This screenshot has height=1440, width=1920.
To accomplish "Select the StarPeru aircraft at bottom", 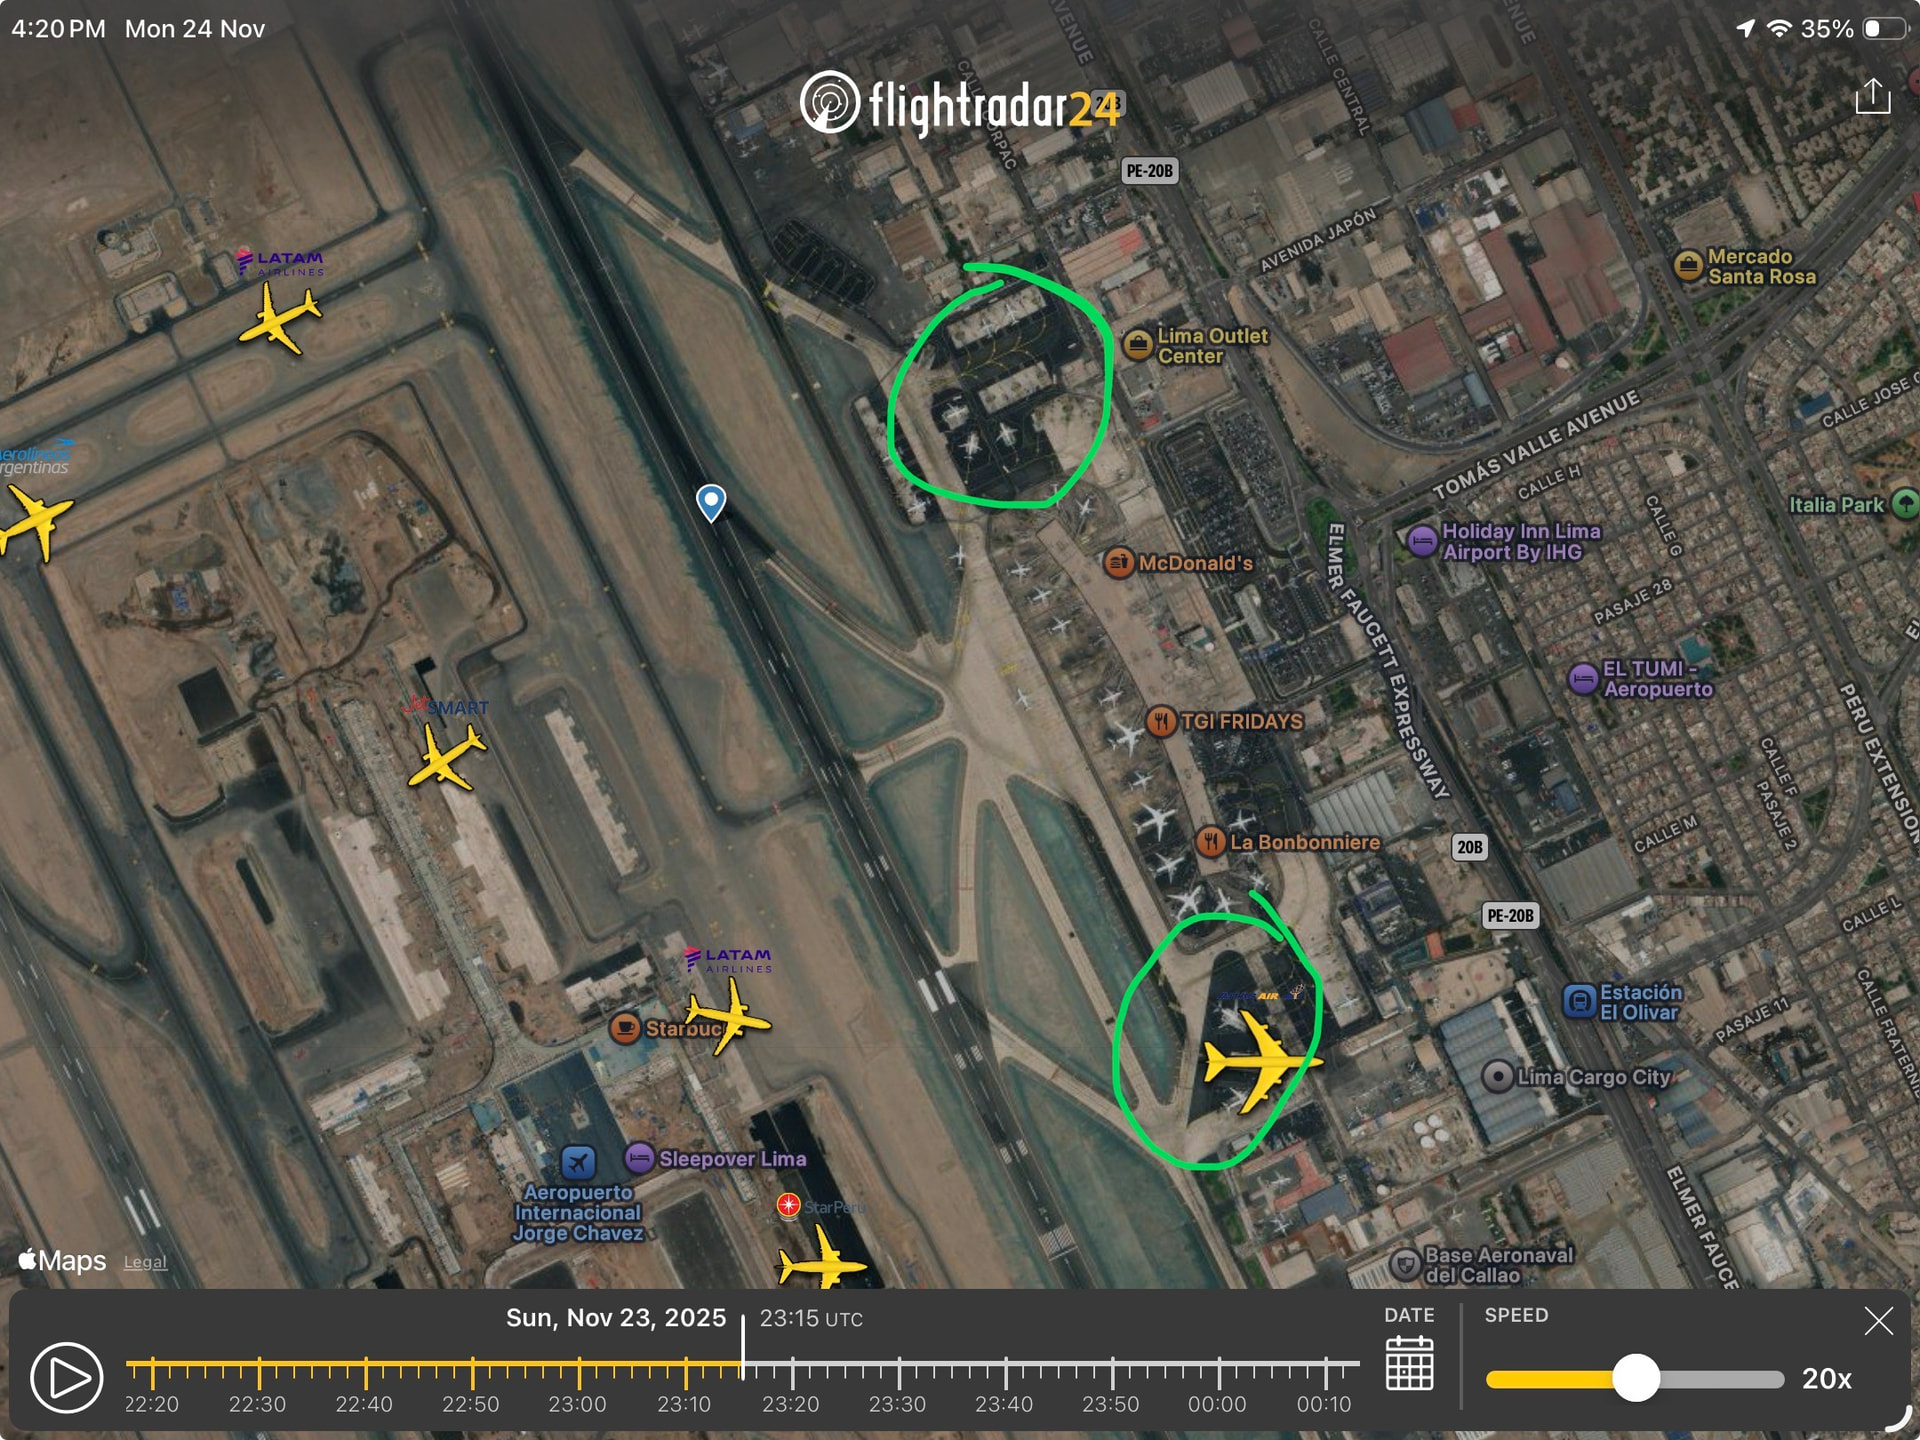I will (x=820, y=1262).
